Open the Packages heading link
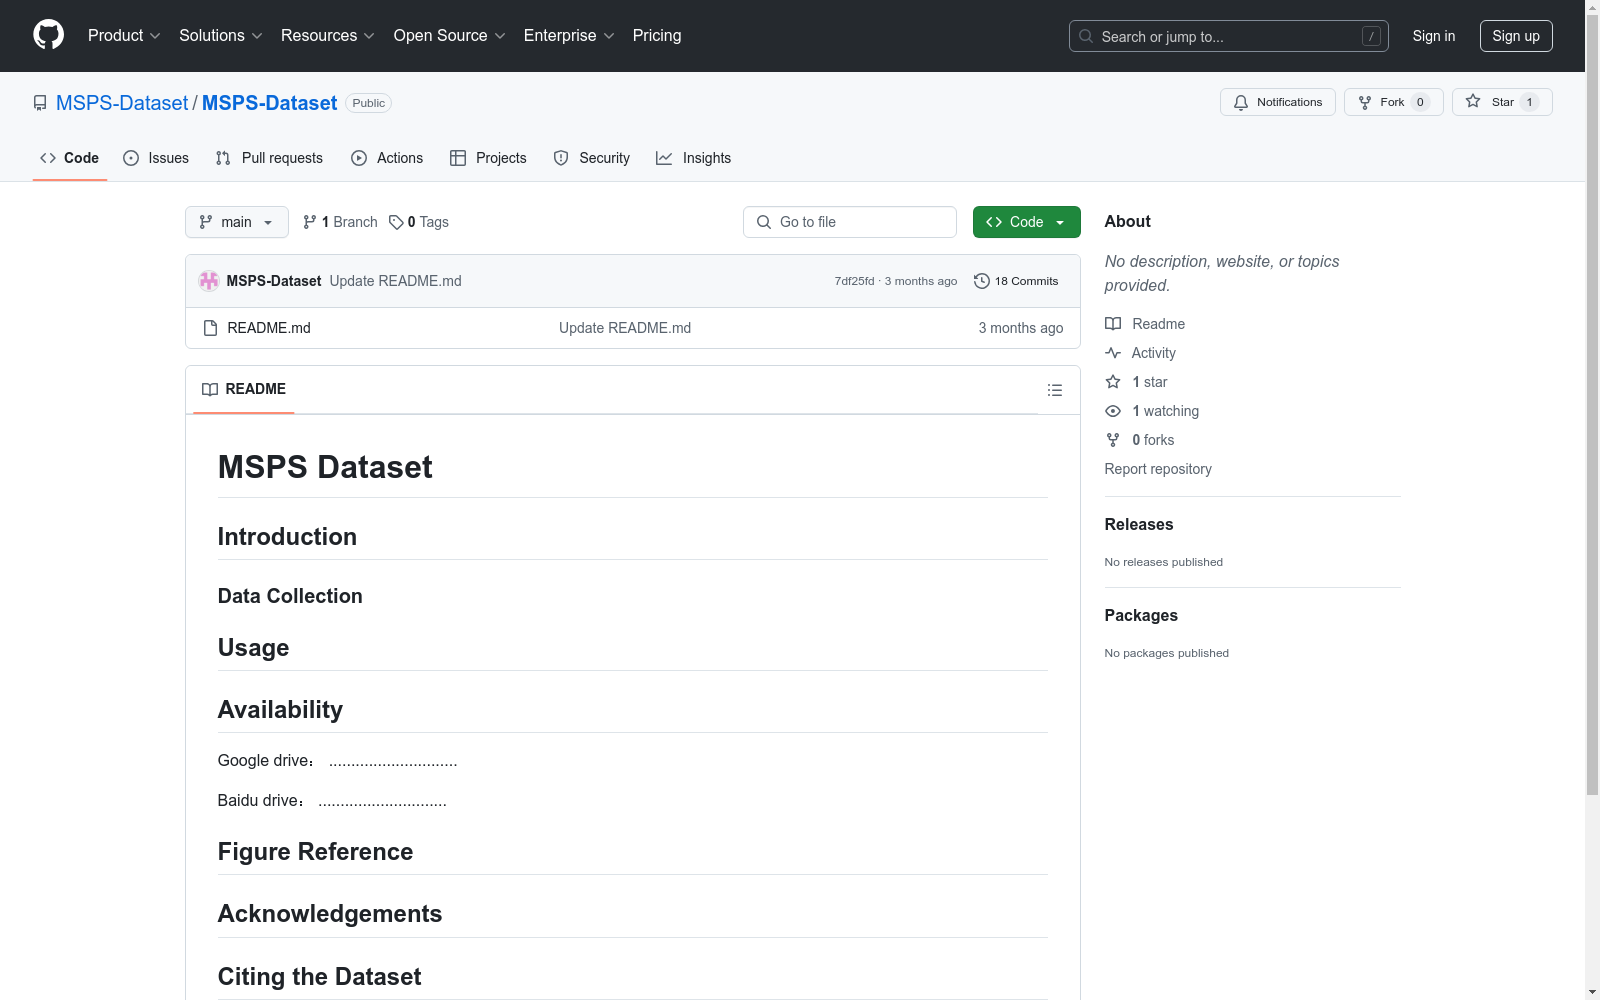The width and height of the screenshot is (1600, 1000). pos(1140,615)
